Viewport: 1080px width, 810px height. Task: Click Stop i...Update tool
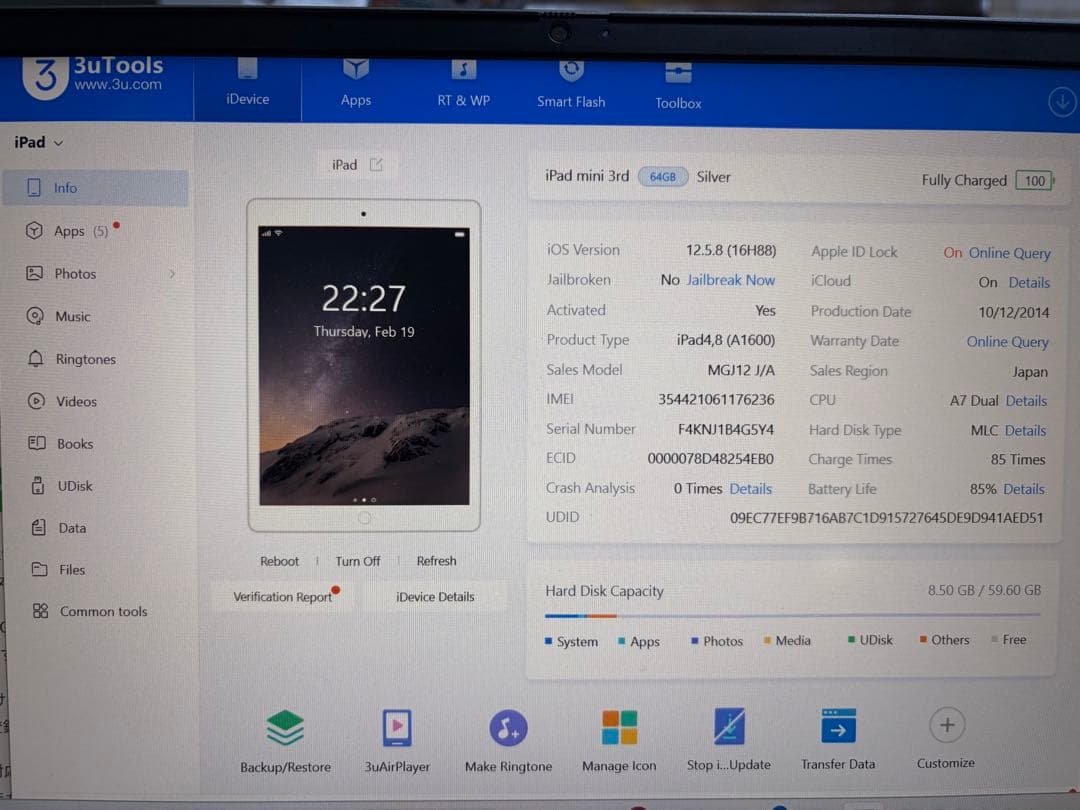(x=729, y=739)
